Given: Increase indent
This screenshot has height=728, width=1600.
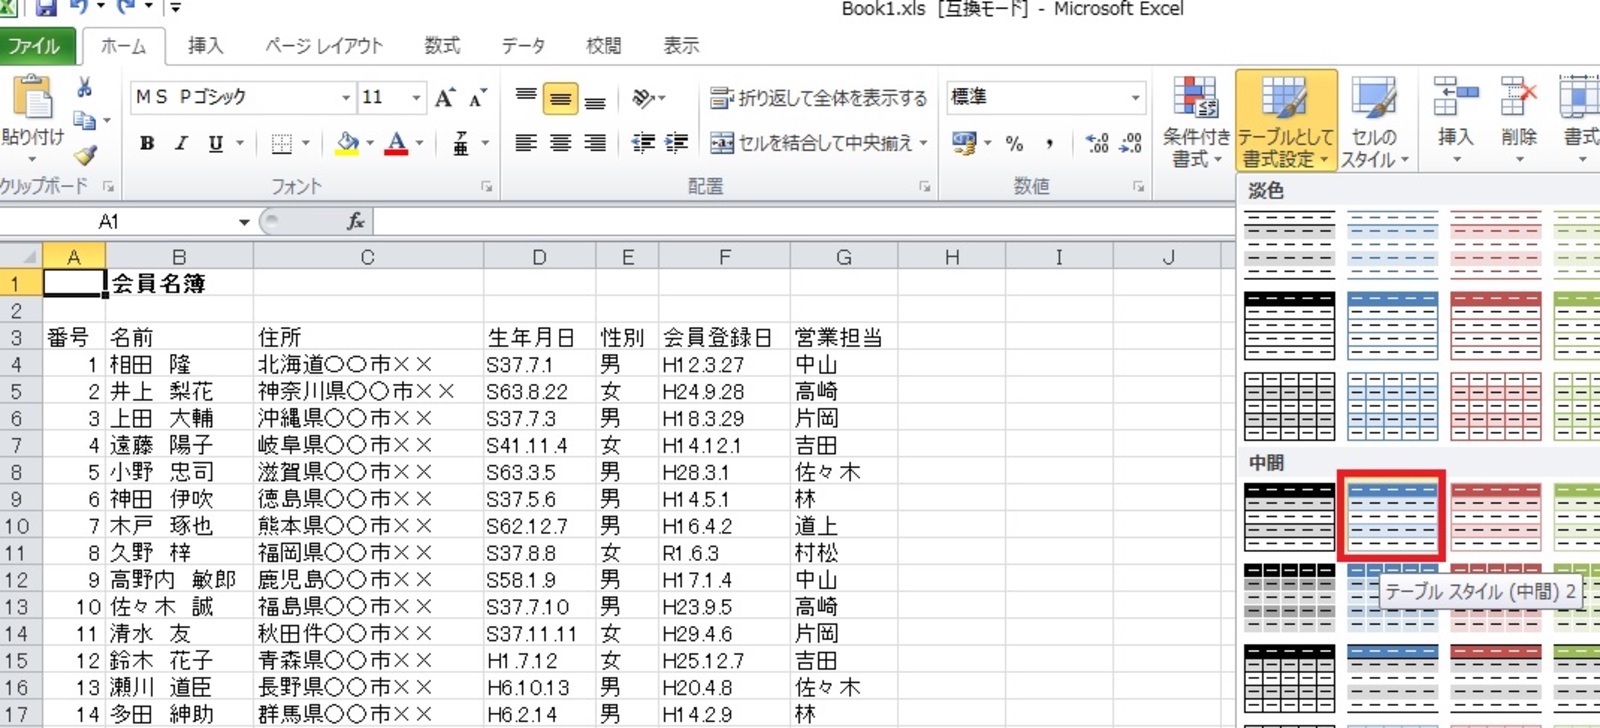Looking at the screenshot, I should [677, 143].
